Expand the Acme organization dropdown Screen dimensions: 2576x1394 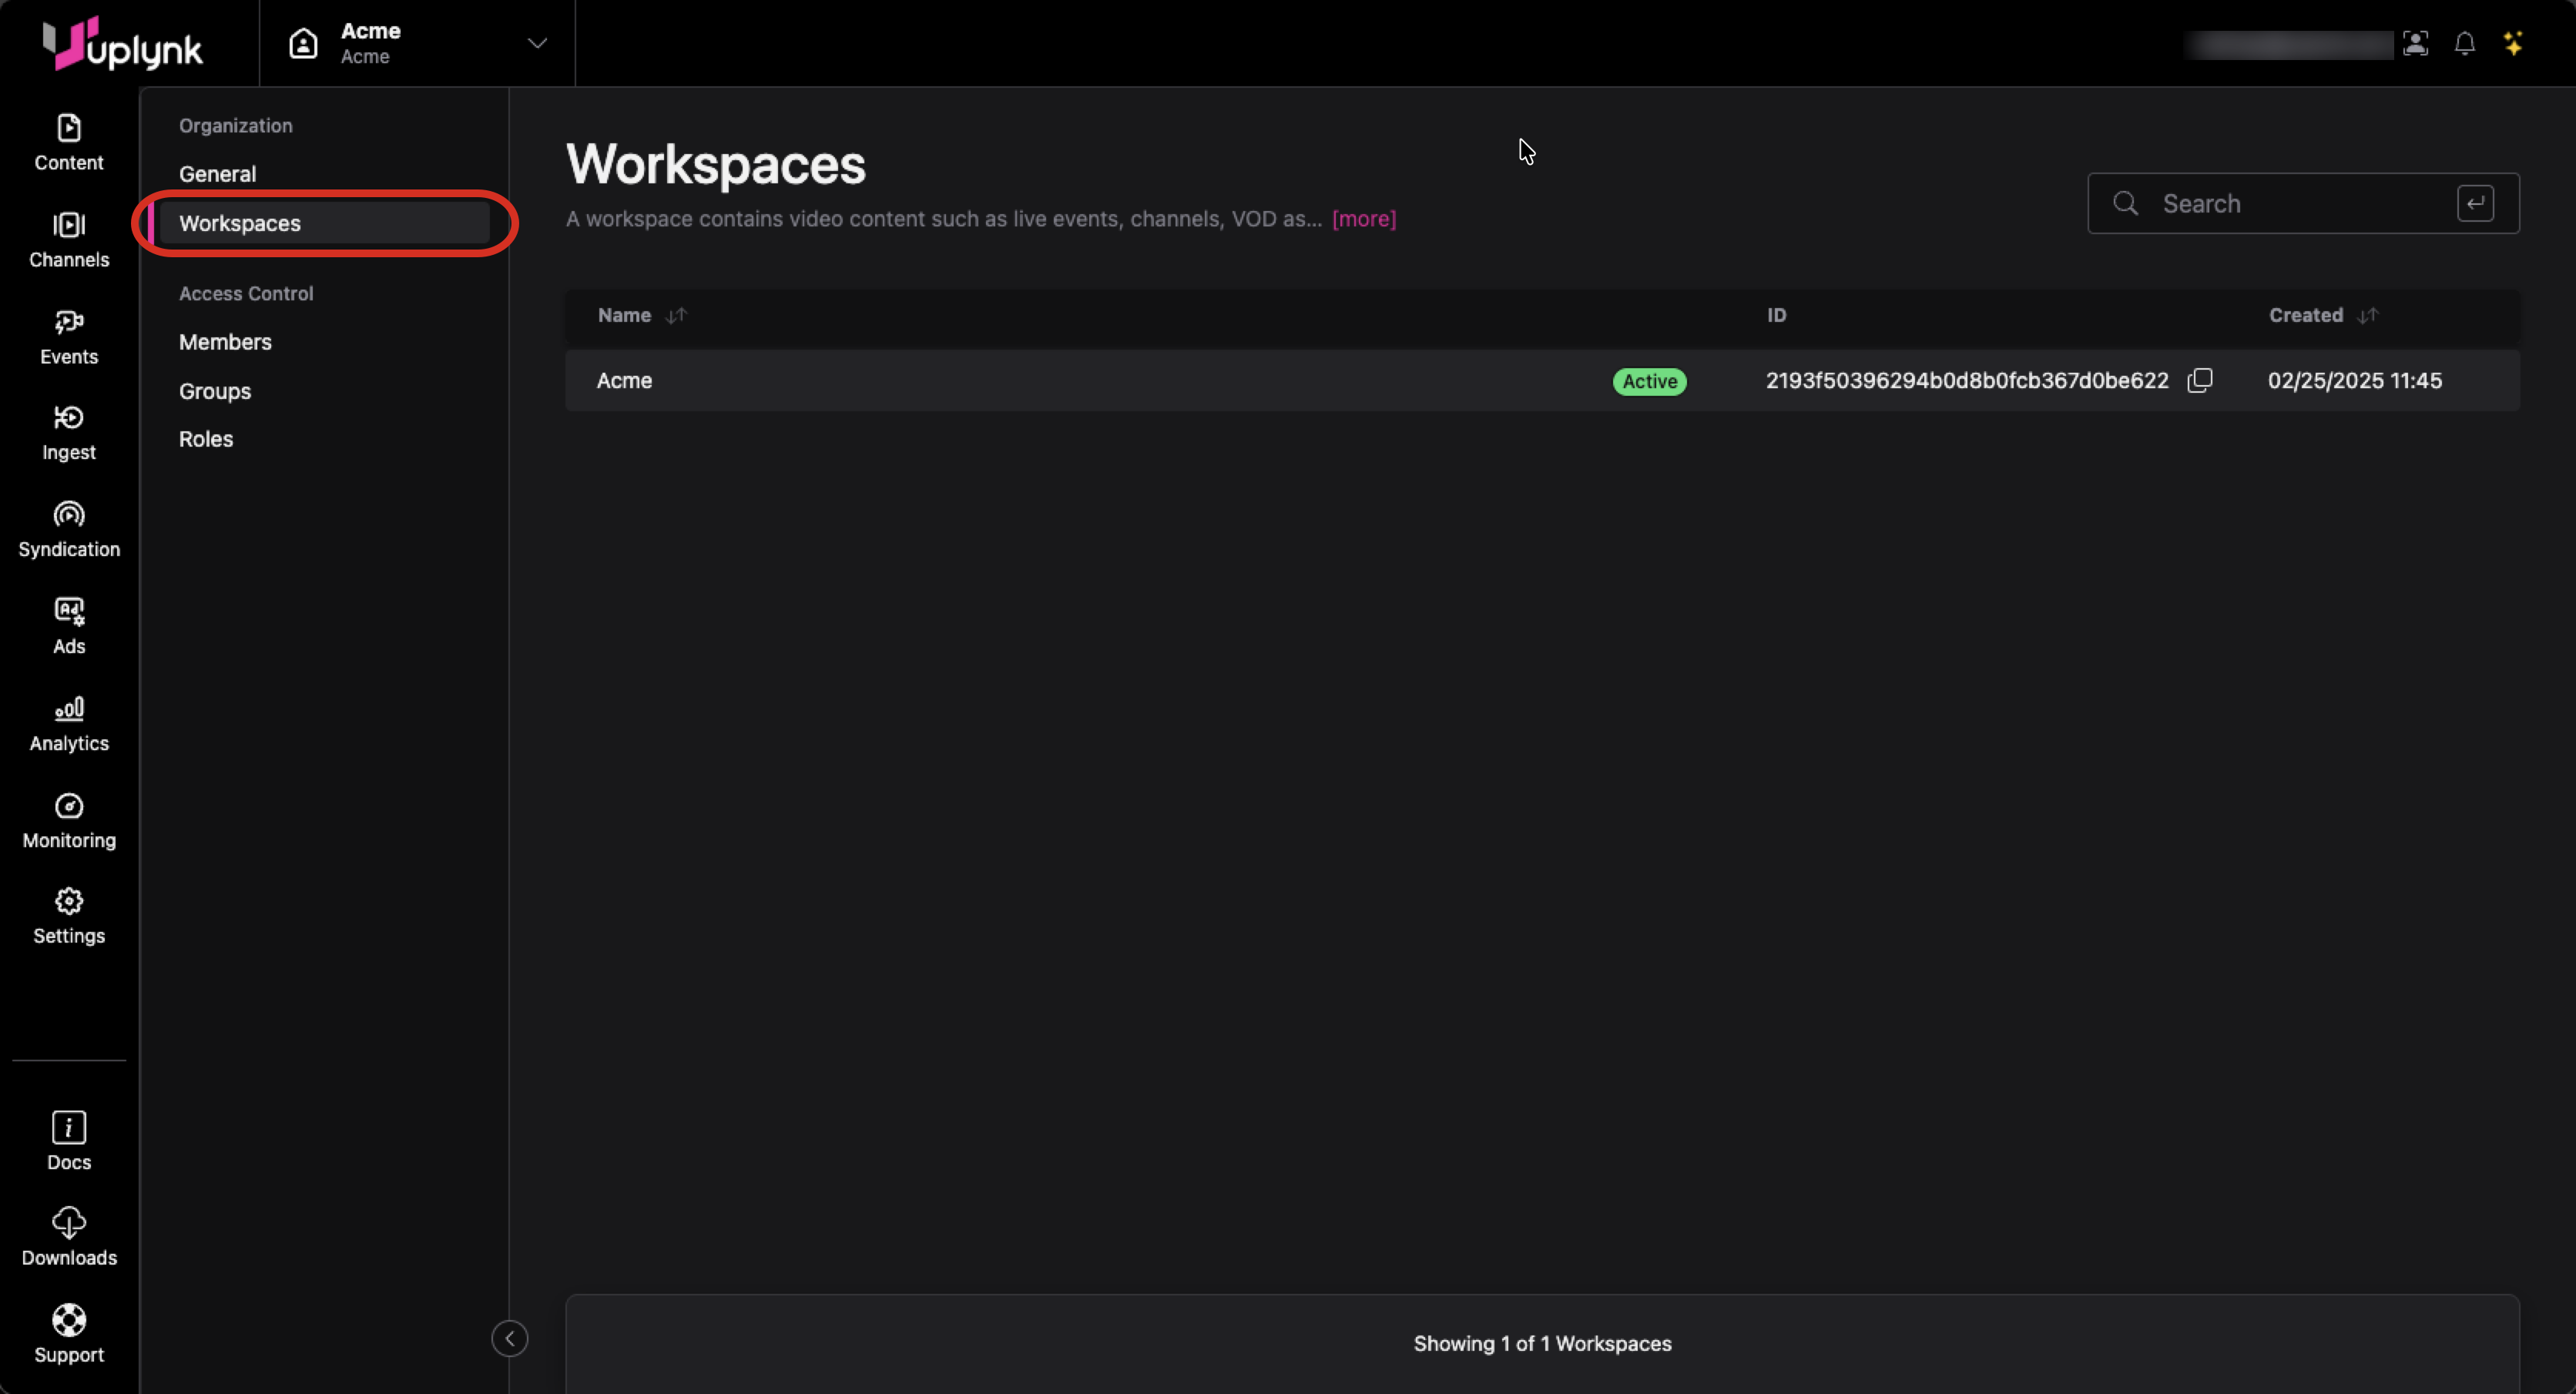click(x=537, y=43)
